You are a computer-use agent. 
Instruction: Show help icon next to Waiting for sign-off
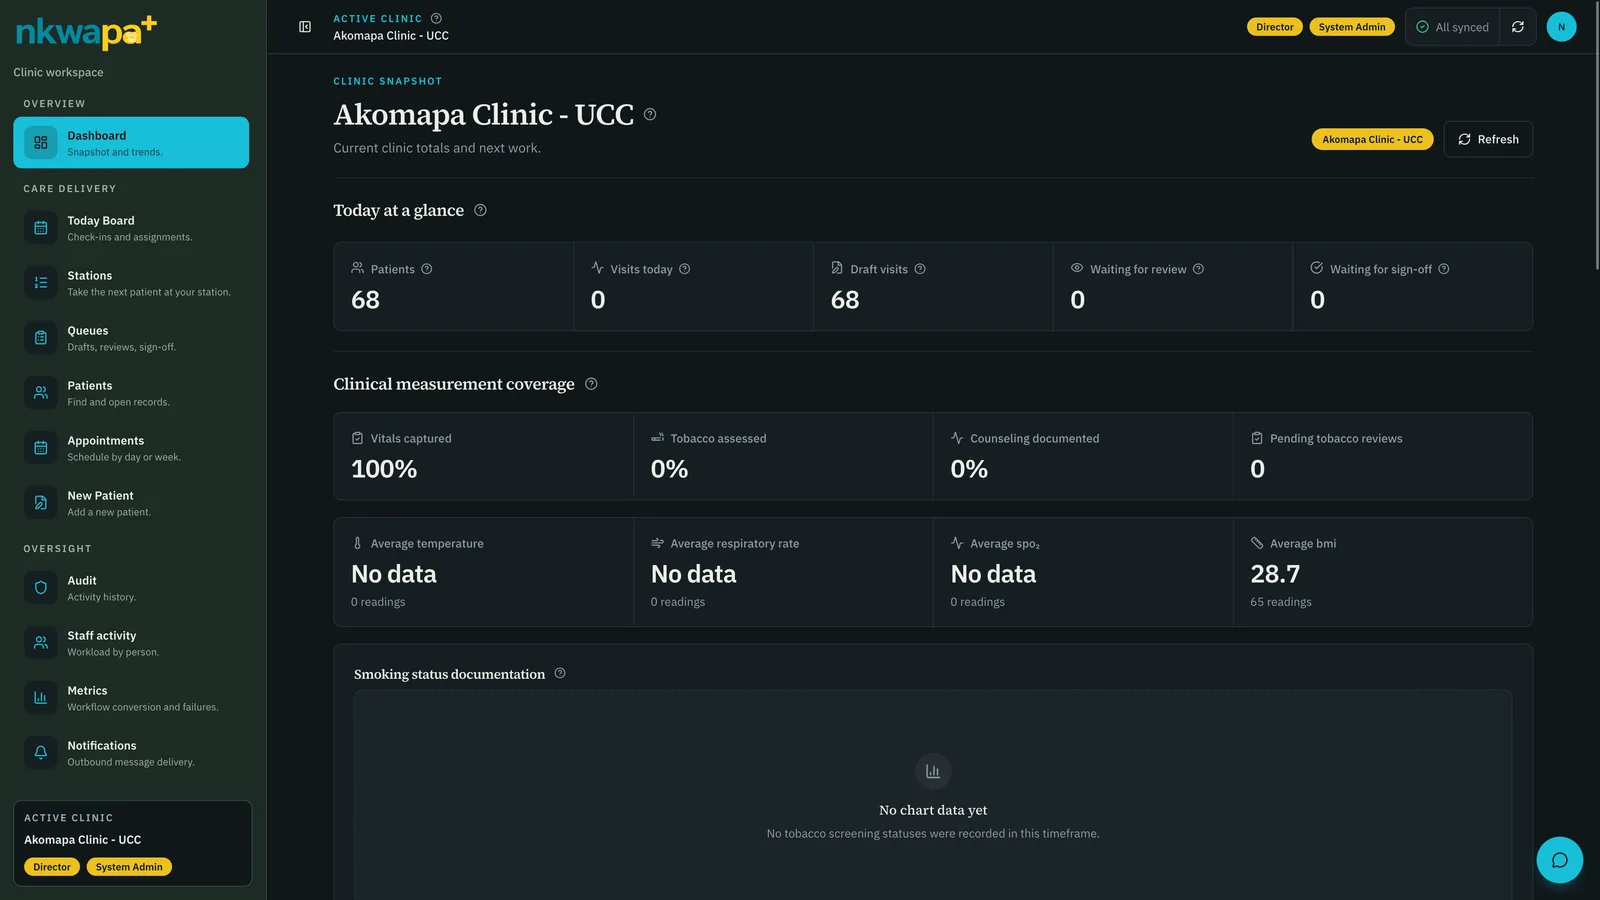pos(1444,269)
